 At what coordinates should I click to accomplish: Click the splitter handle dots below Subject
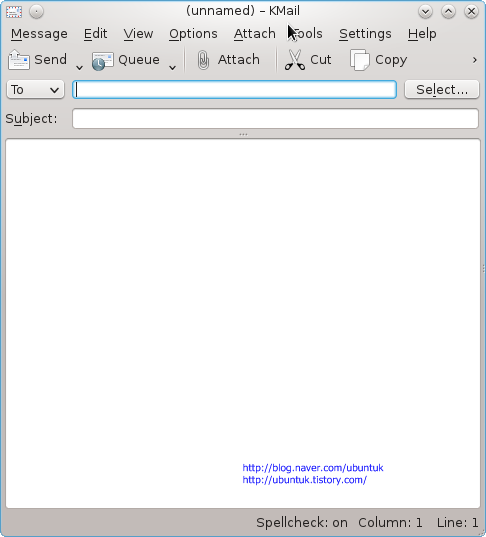(x=243, y=134)
